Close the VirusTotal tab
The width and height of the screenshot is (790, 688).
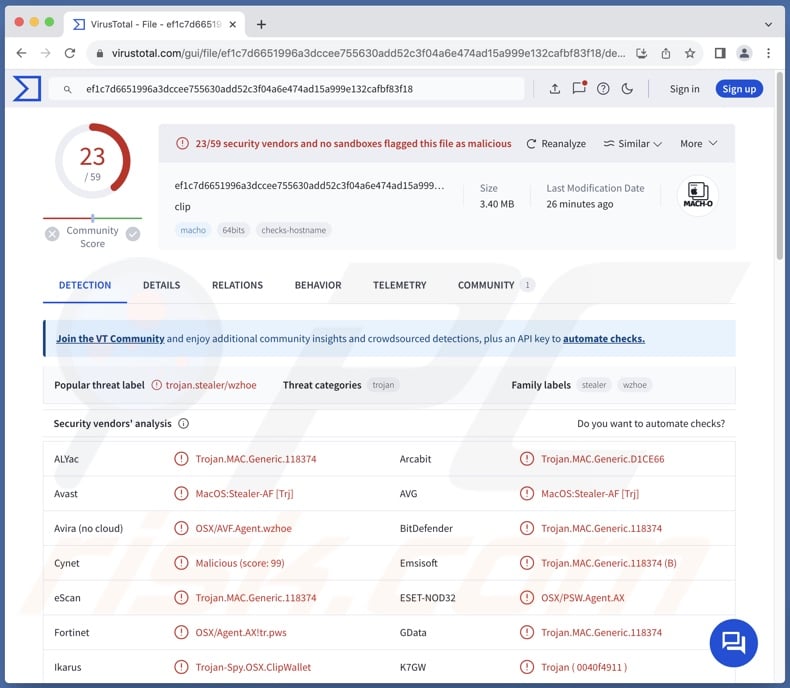[x=232, y=24]
